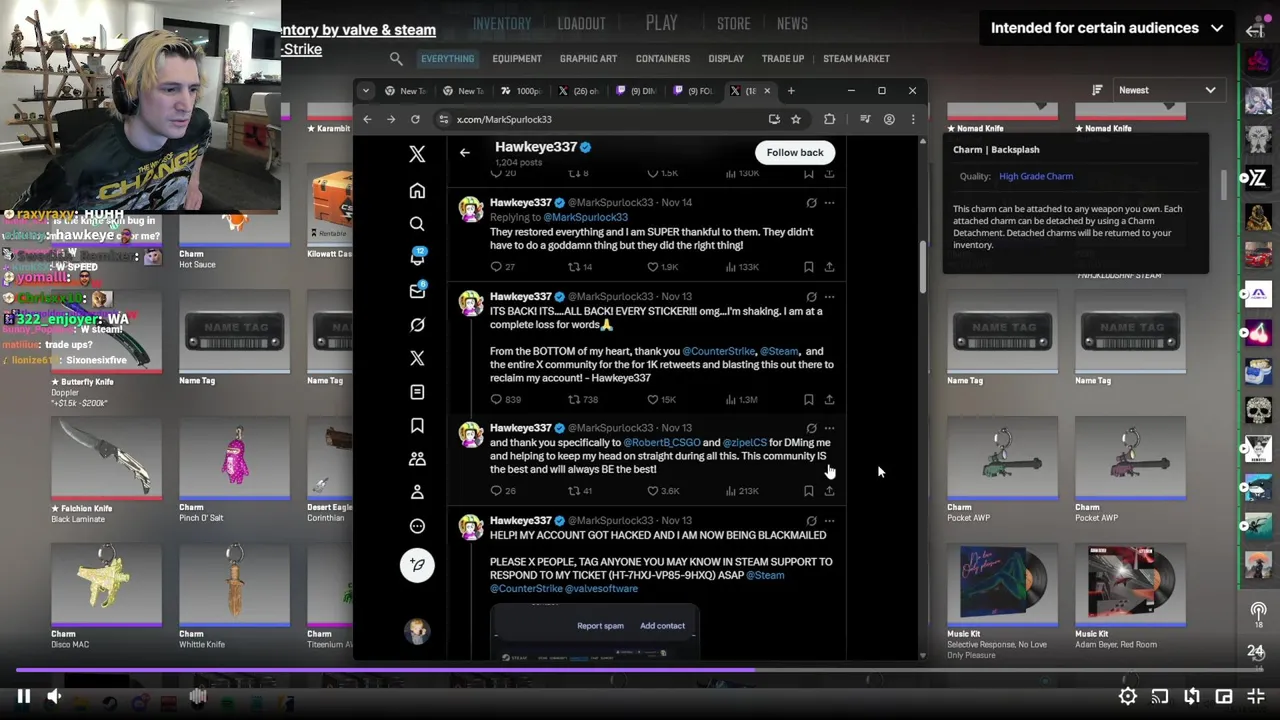
Task: Open more options on 'HELP! MY ACCOUNT' tweet
Action: click(x=829, y=520)
